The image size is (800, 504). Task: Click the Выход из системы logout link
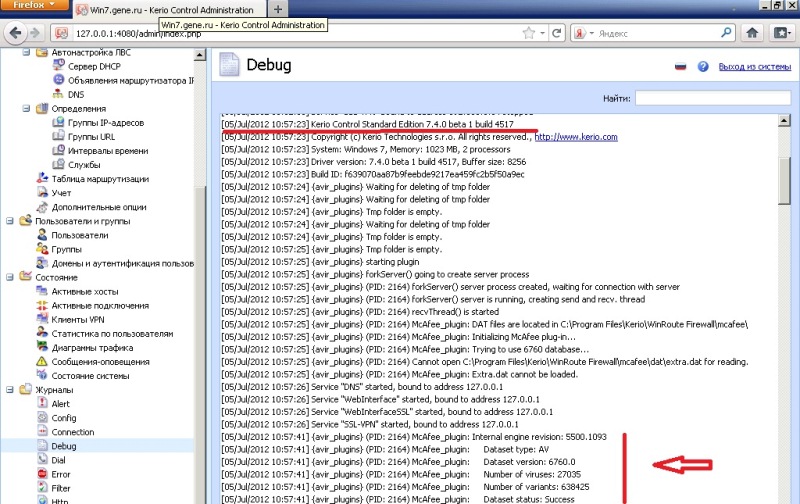[755, 67]
